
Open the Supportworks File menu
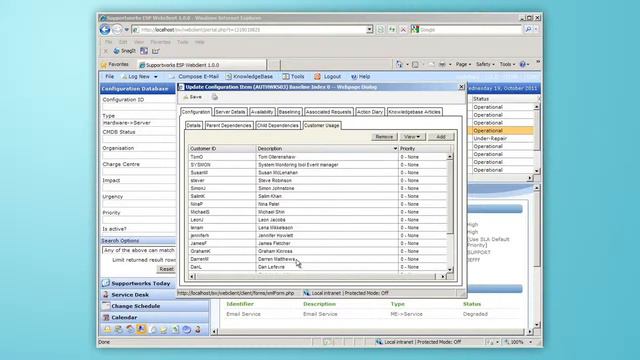tap(109, 76)
